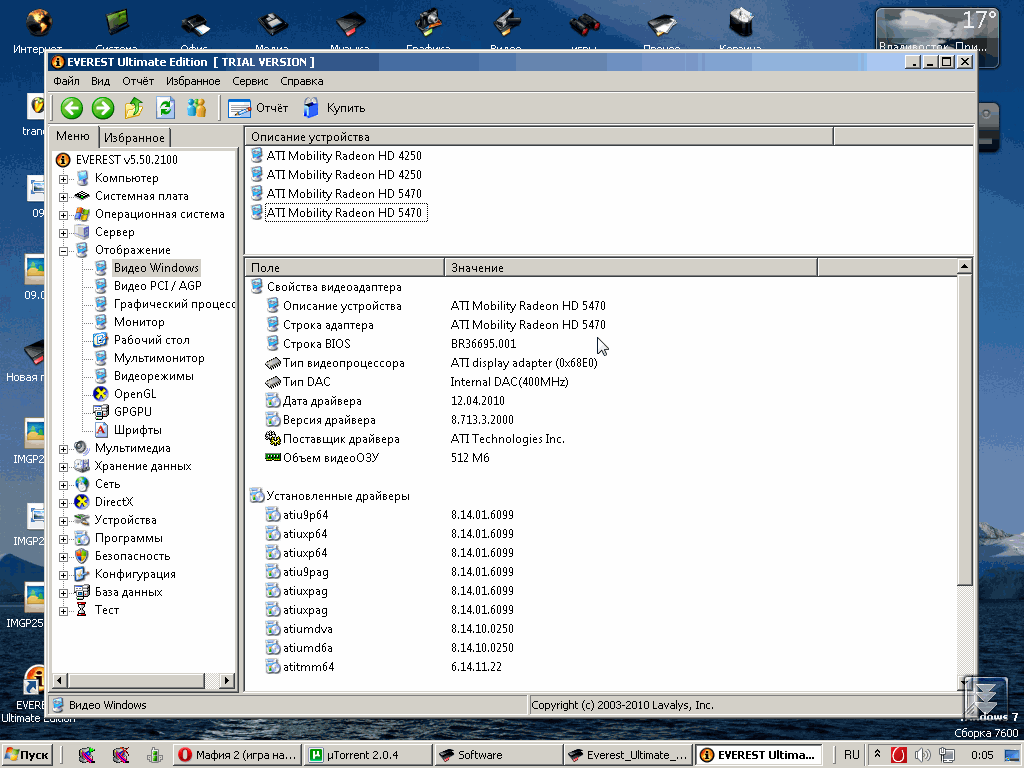Open the Шрифты tree entry
Viewport: 1024px width, 768px height.
tap(137, 430)
